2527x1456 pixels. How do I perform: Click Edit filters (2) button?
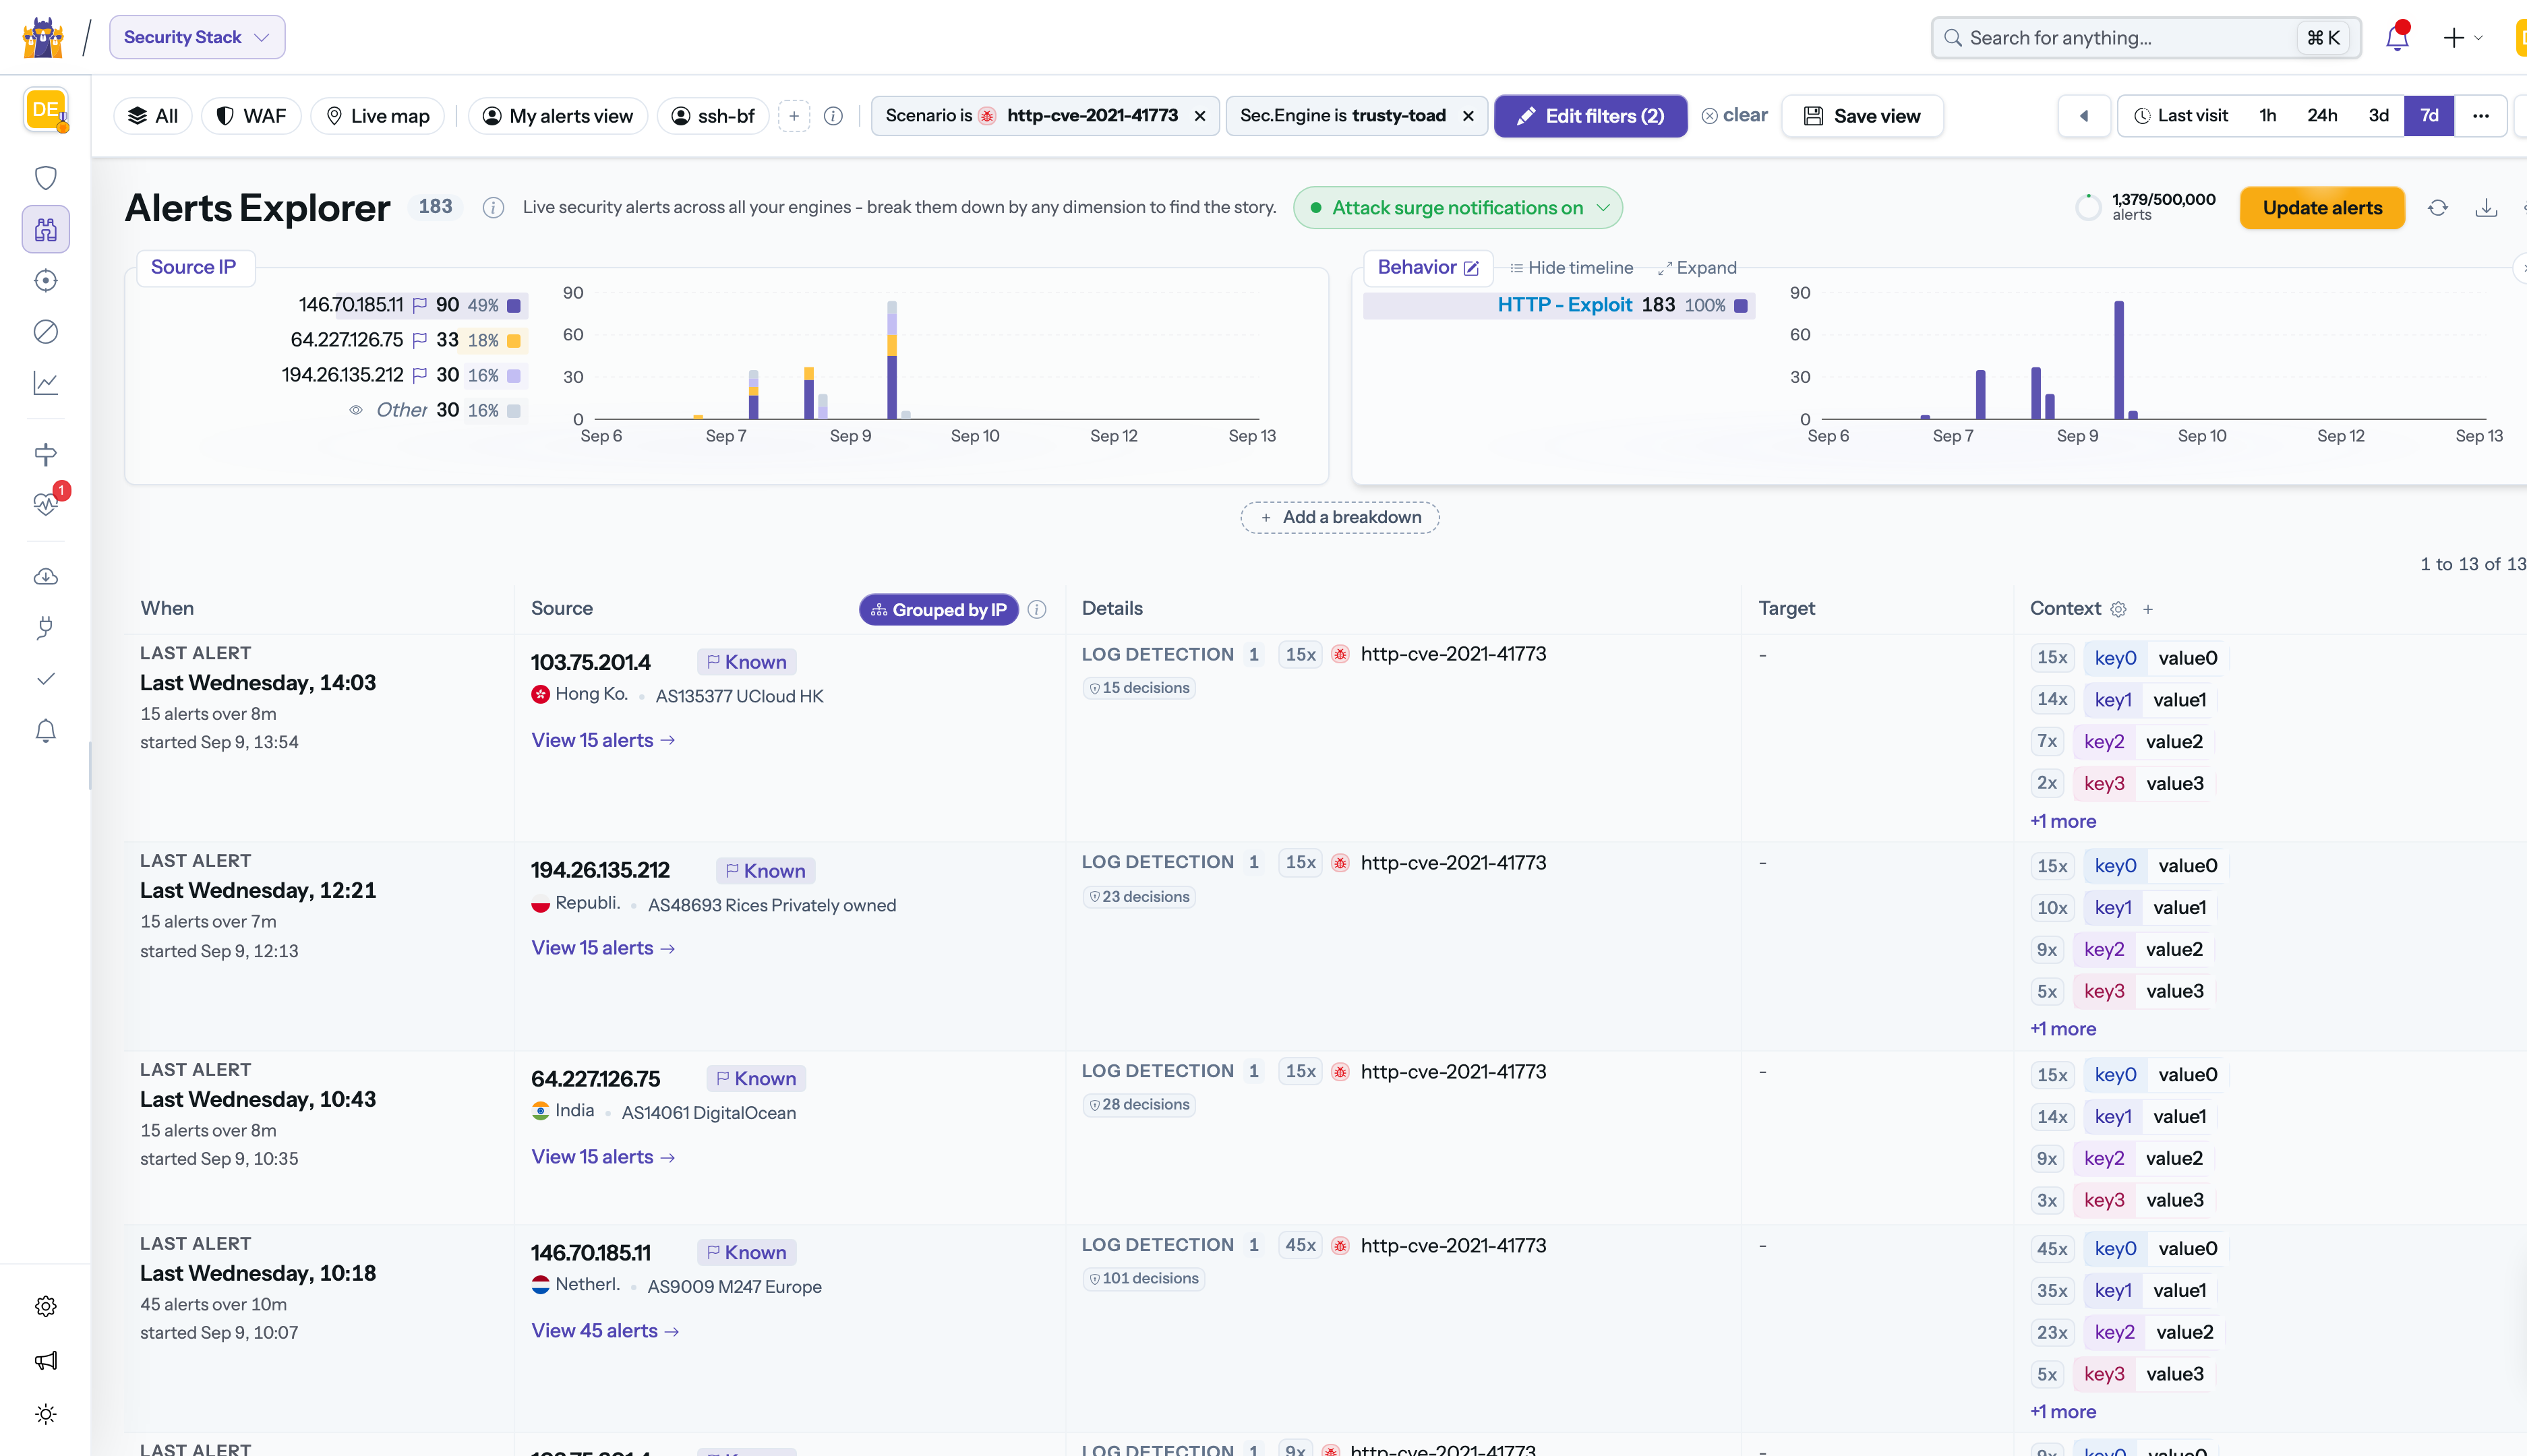click(1591, 116)
